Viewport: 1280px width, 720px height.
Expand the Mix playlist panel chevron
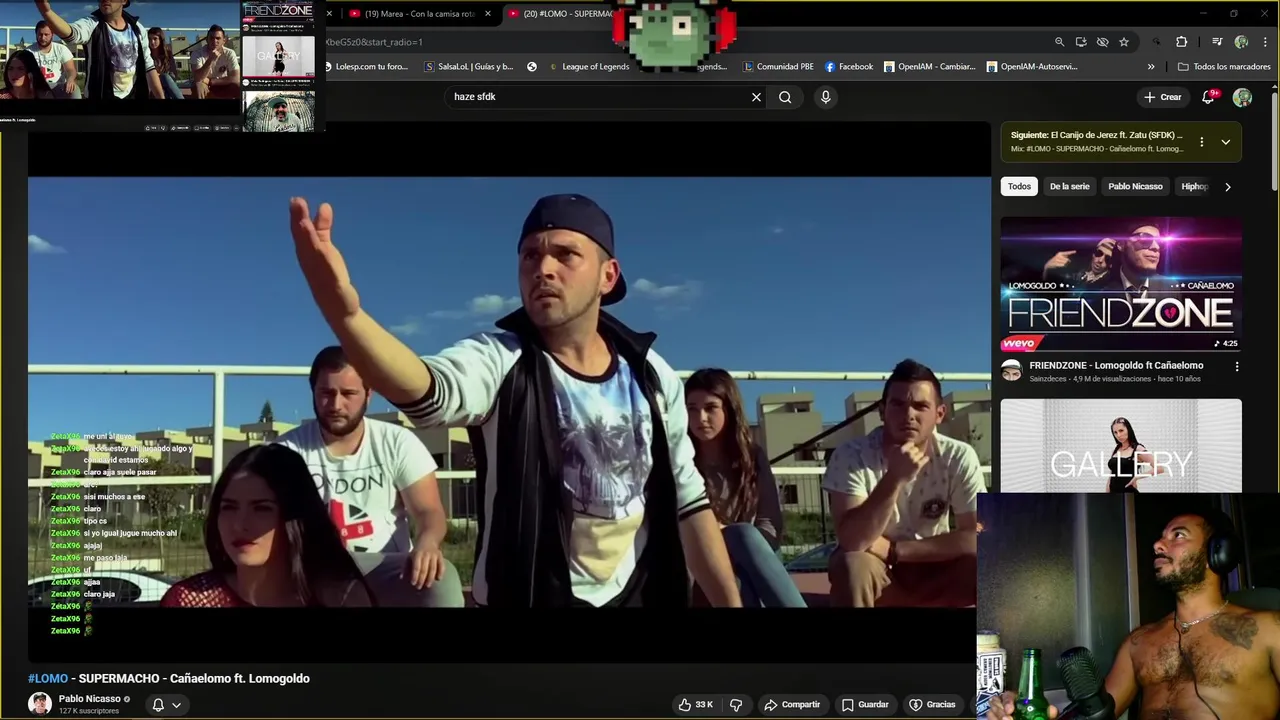click(1225, 142)
